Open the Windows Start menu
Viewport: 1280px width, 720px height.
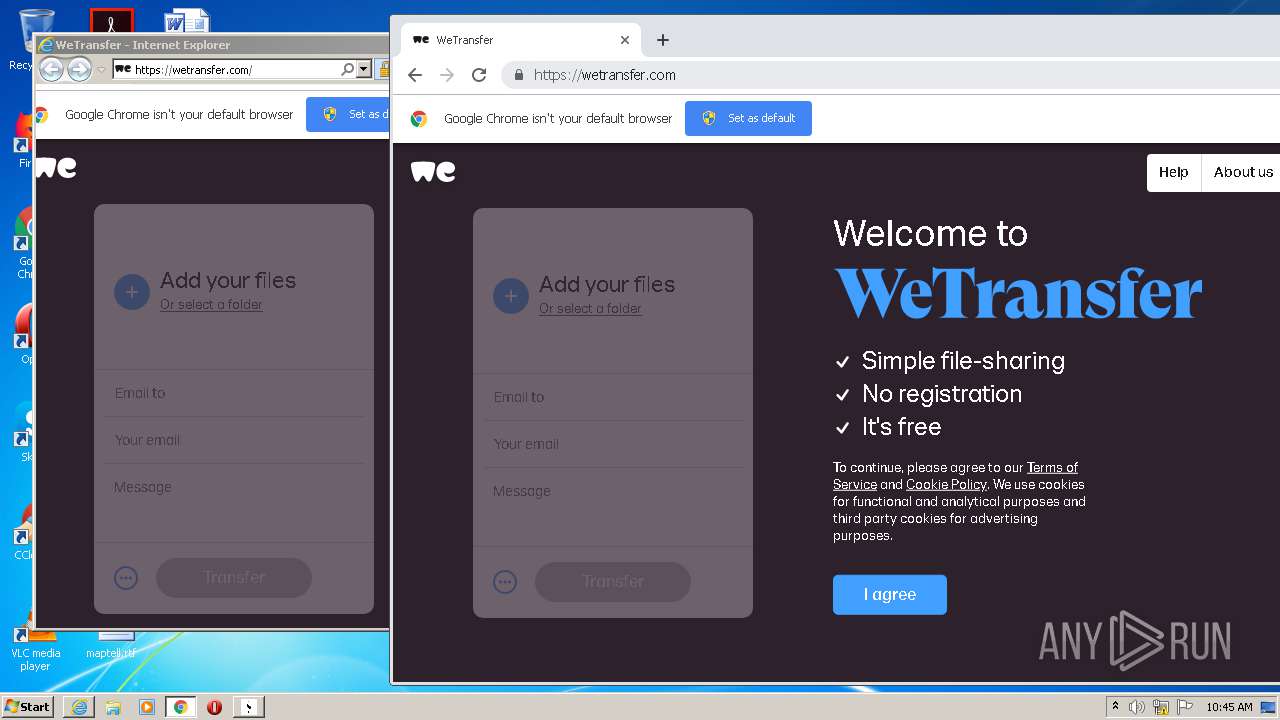tap(27, 706)
